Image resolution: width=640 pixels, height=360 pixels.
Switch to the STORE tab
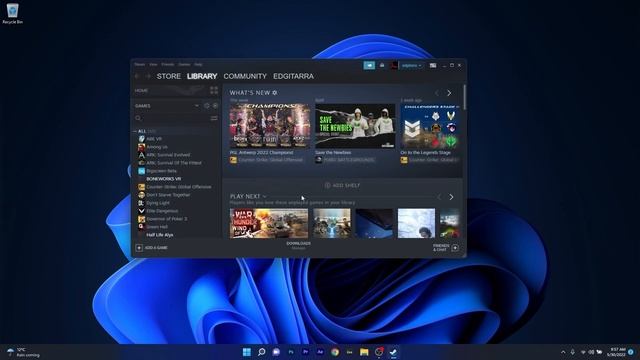[169, 76]
